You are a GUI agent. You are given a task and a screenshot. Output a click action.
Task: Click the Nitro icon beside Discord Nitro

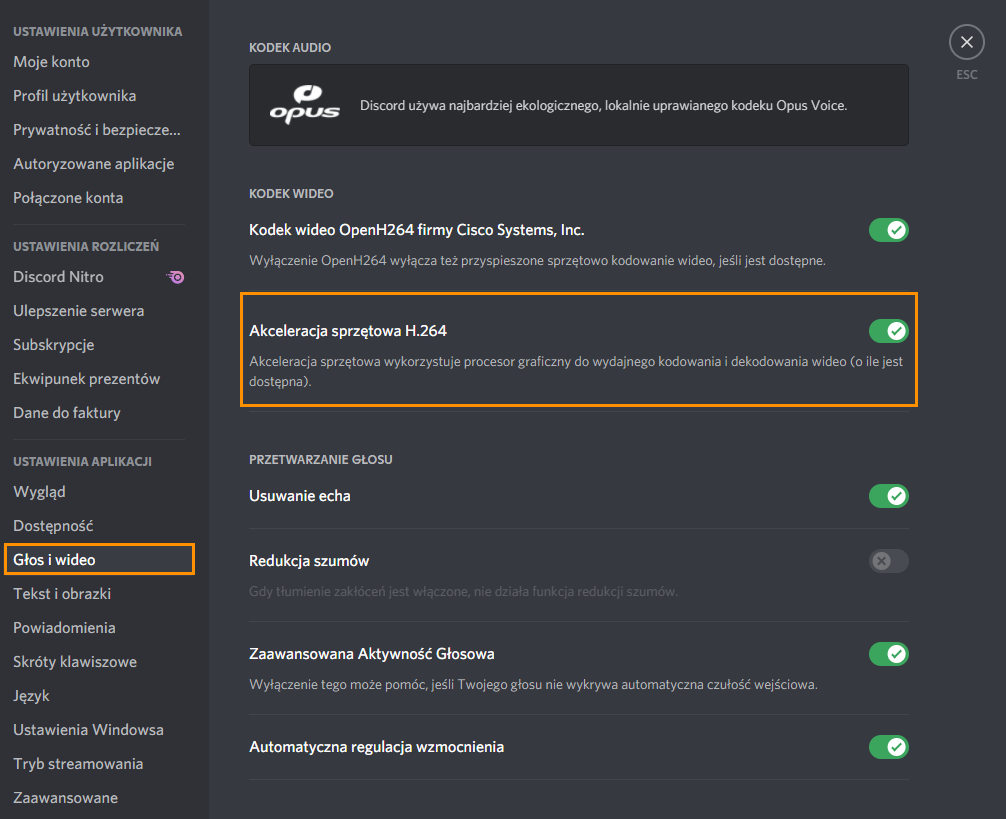tap(175, 277)
